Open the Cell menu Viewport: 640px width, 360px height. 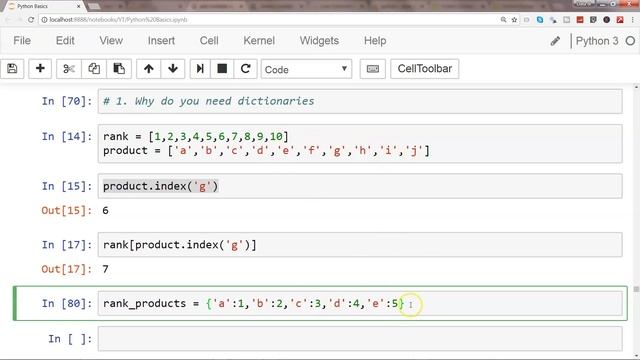(x=209, y=41)
